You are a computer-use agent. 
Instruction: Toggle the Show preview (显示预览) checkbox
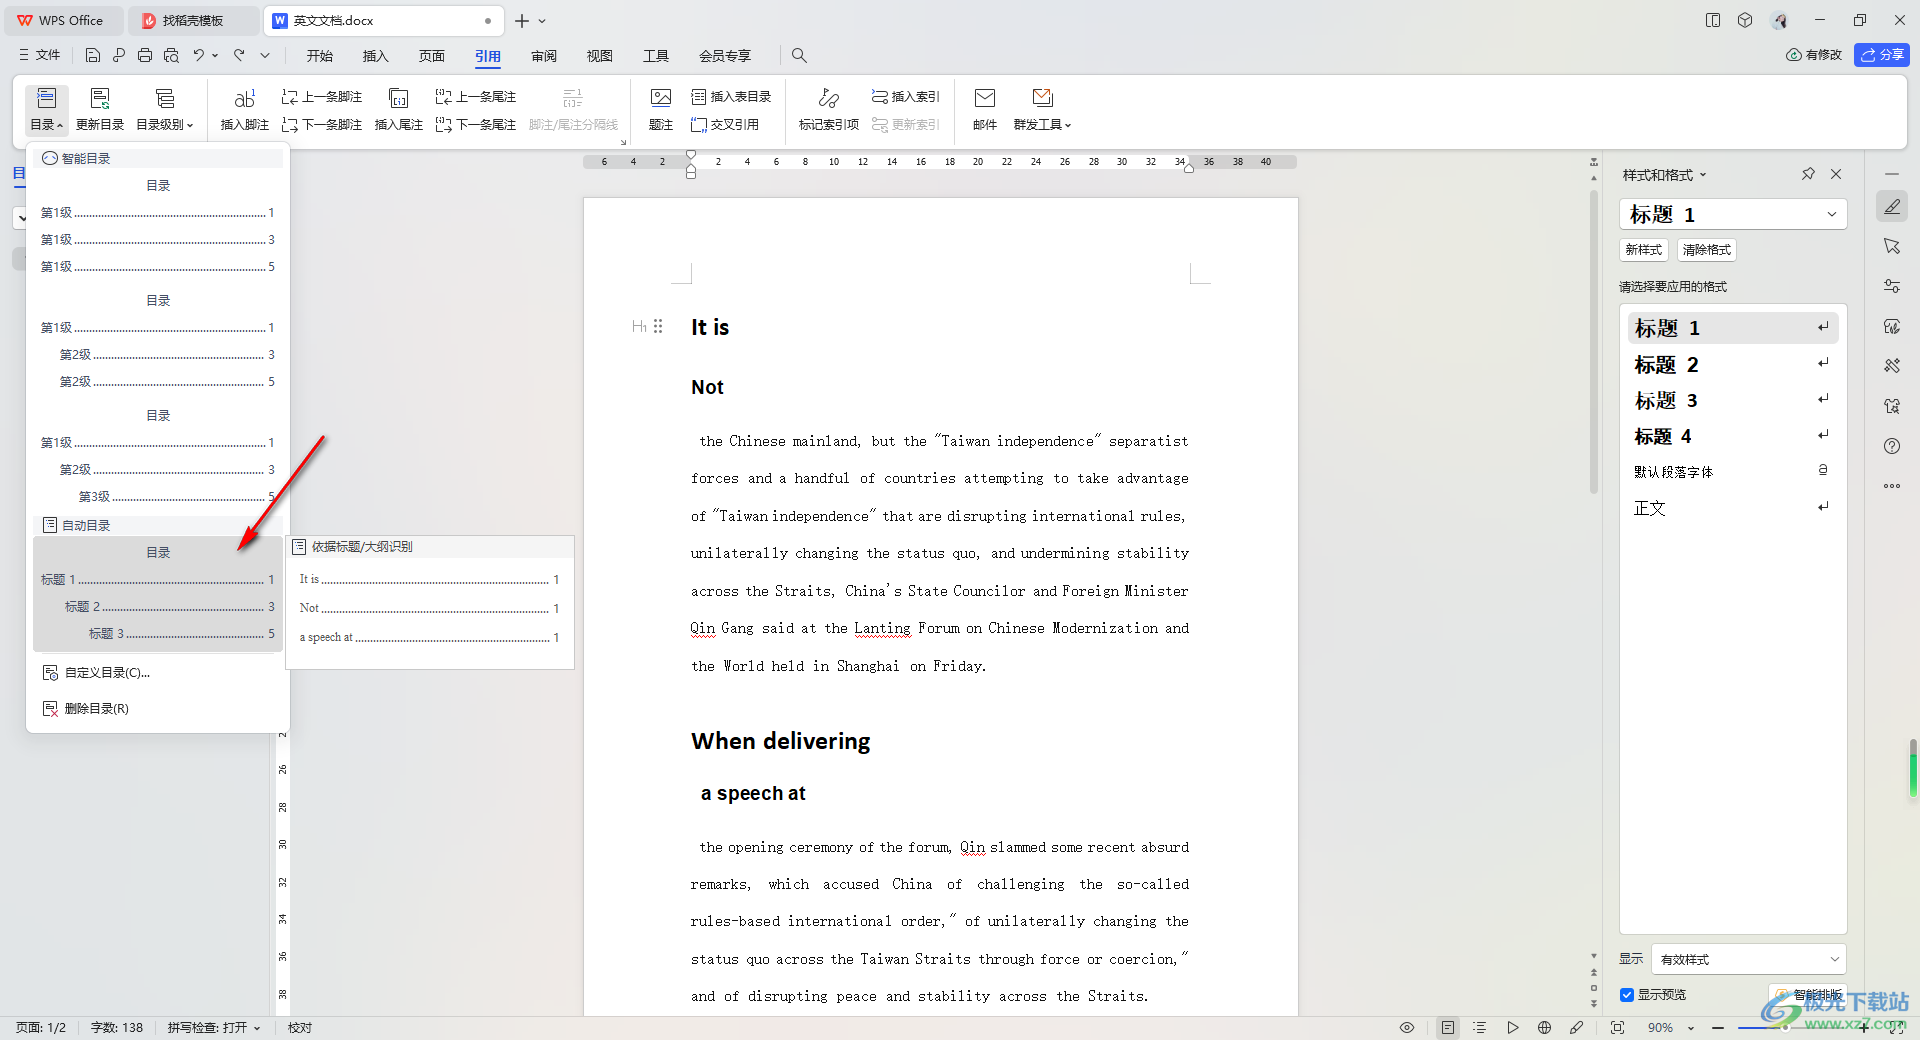point(1627,995)
